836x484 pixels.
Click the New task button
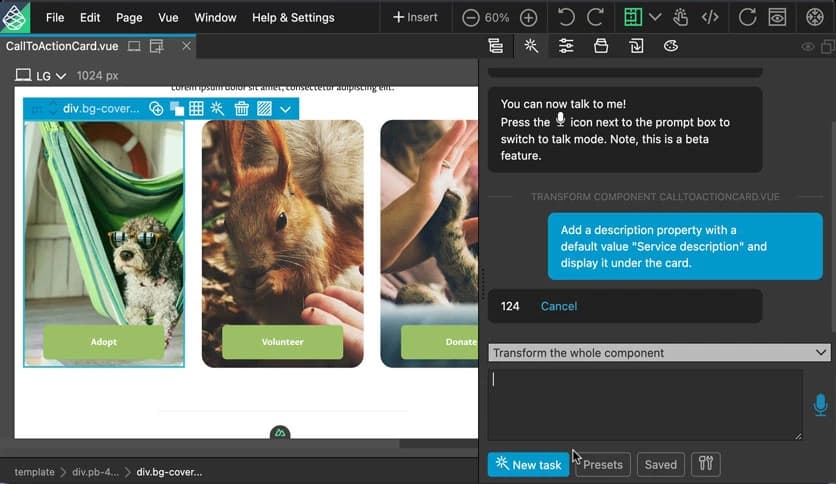(528, 464)
